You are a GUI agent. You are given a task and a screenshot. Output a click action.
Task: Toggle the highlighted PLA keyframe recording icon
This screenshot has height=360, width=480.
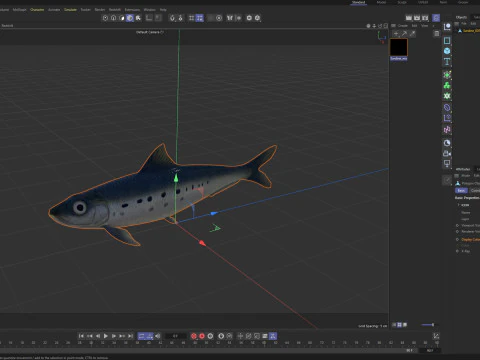tap(273, 336)
